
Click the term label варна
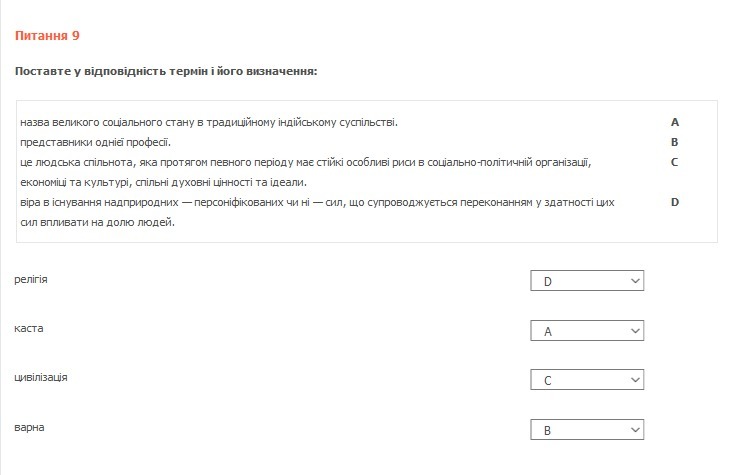coord(29,427)
